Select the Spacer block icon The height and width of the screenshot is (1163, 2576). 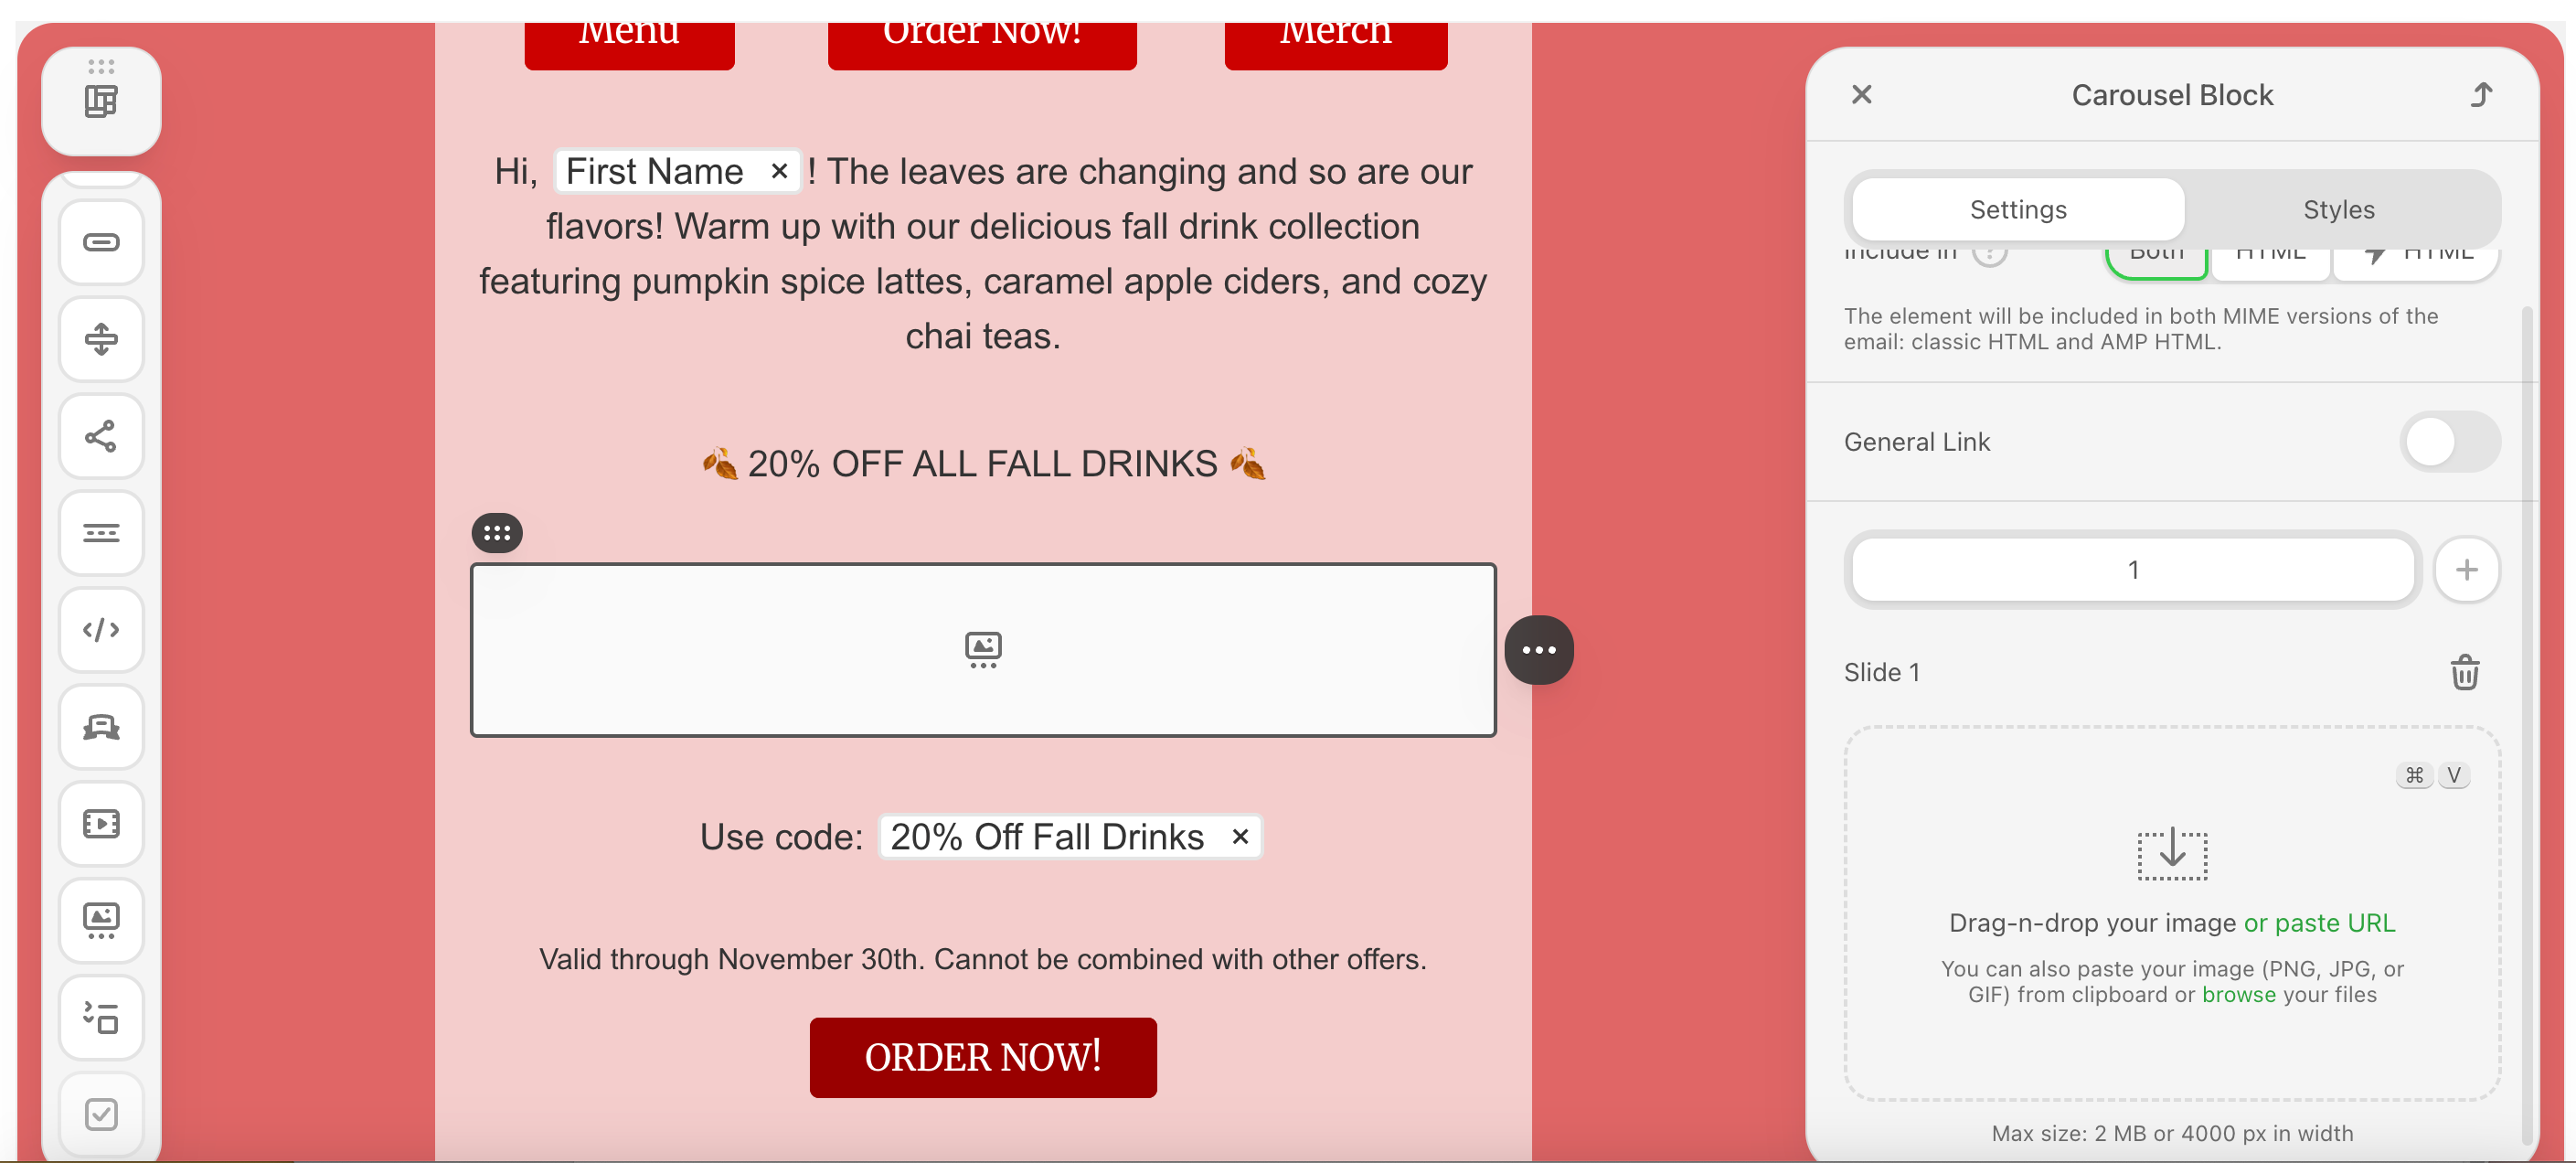pos(101,339)
